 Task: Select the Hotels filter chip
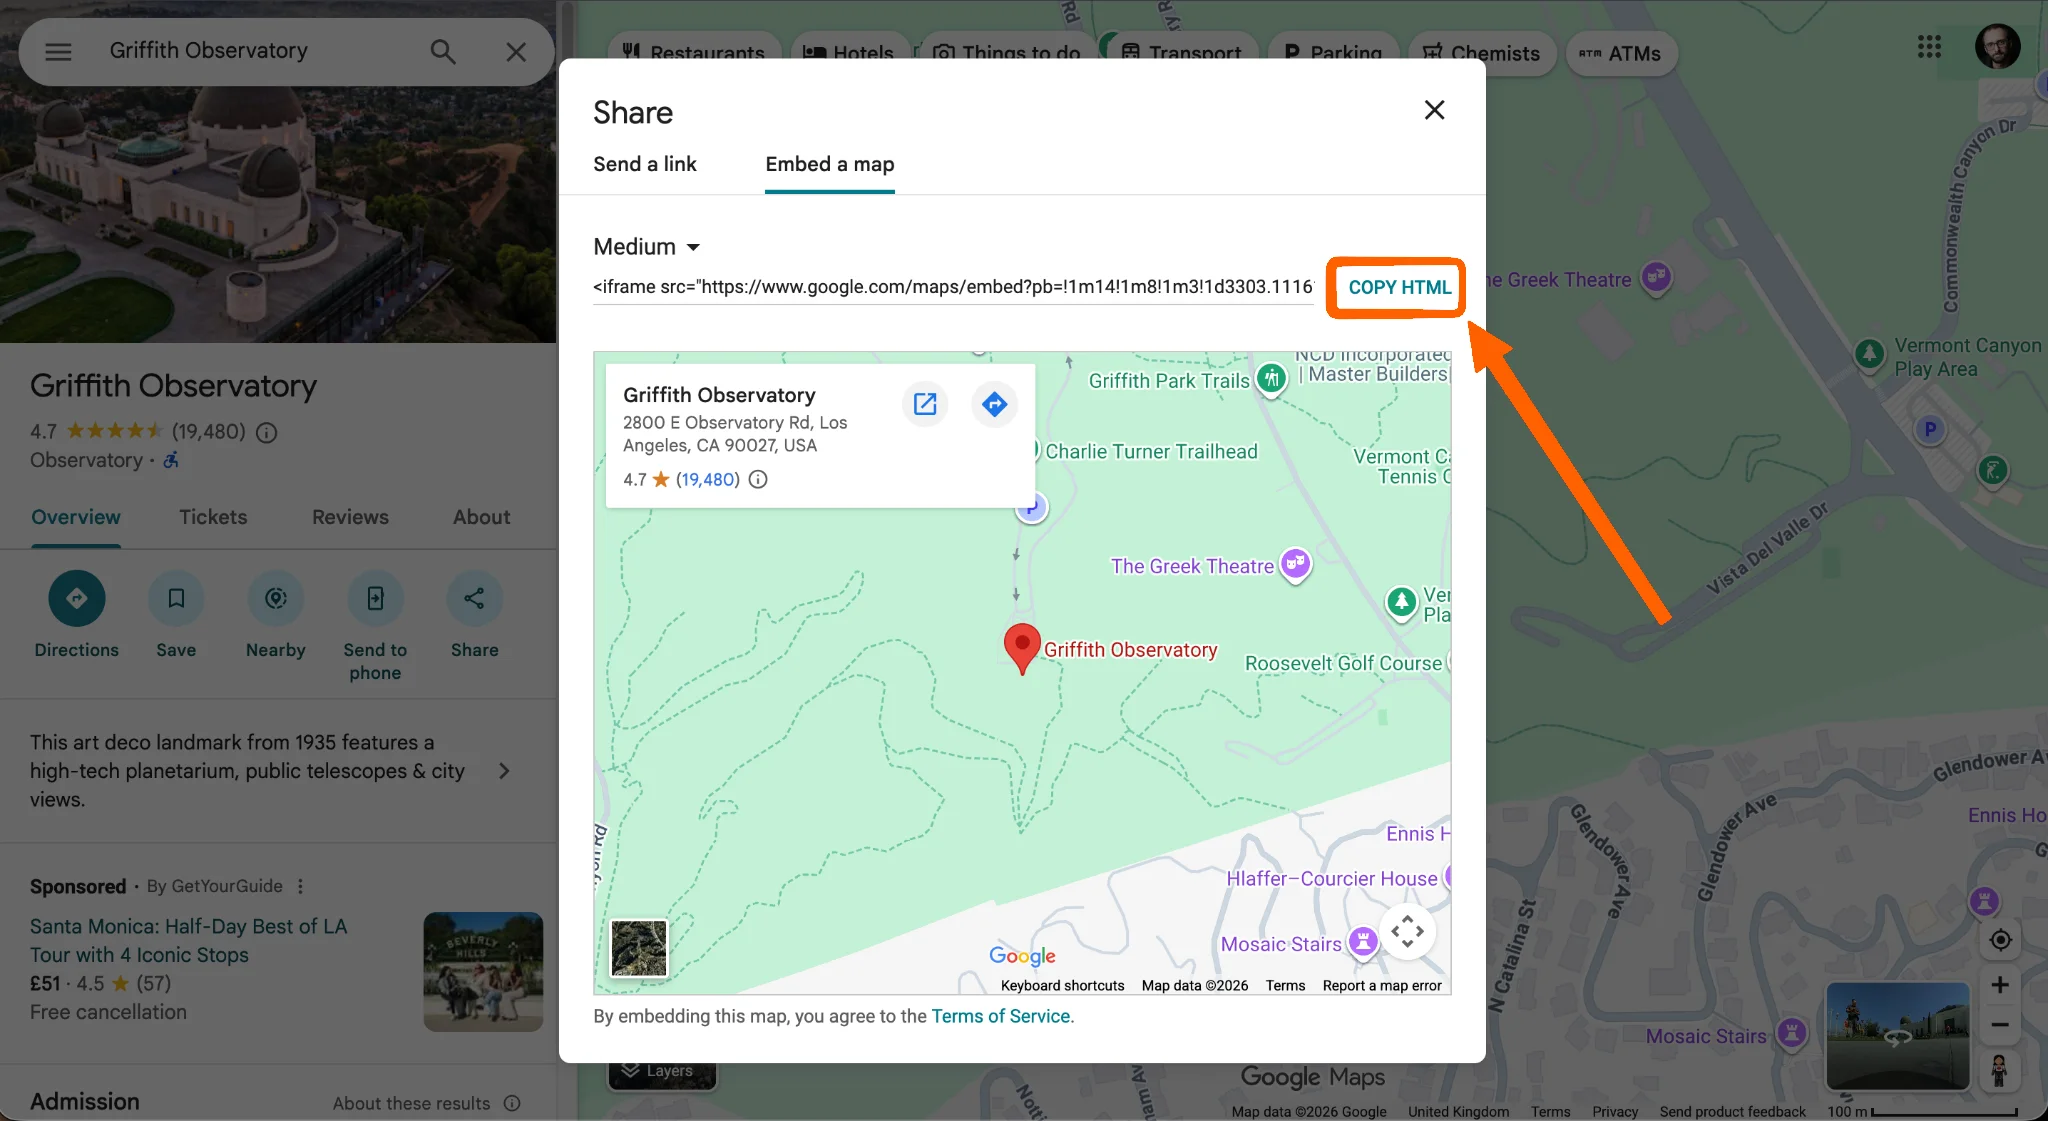849,53
